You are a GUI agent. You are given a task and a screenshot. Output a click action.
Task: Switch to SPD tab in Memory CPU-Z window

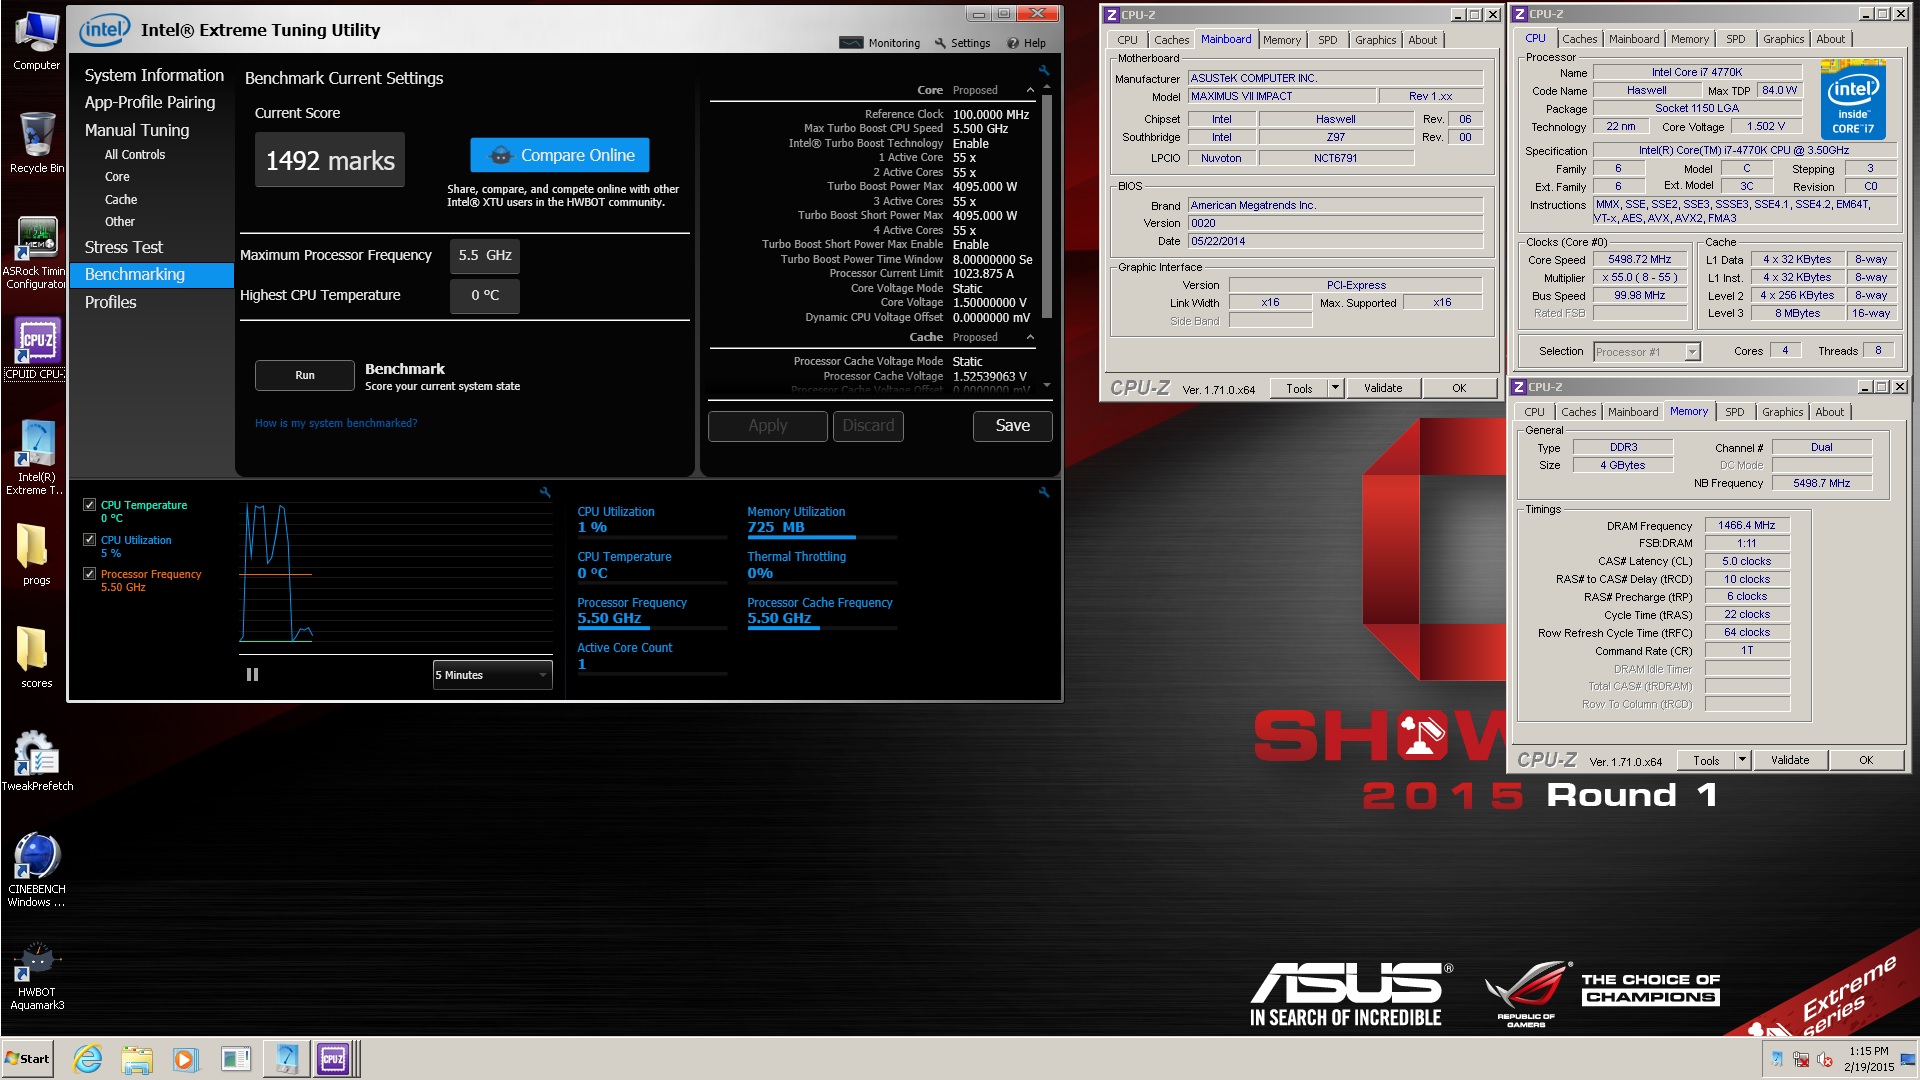point(1734,412)
